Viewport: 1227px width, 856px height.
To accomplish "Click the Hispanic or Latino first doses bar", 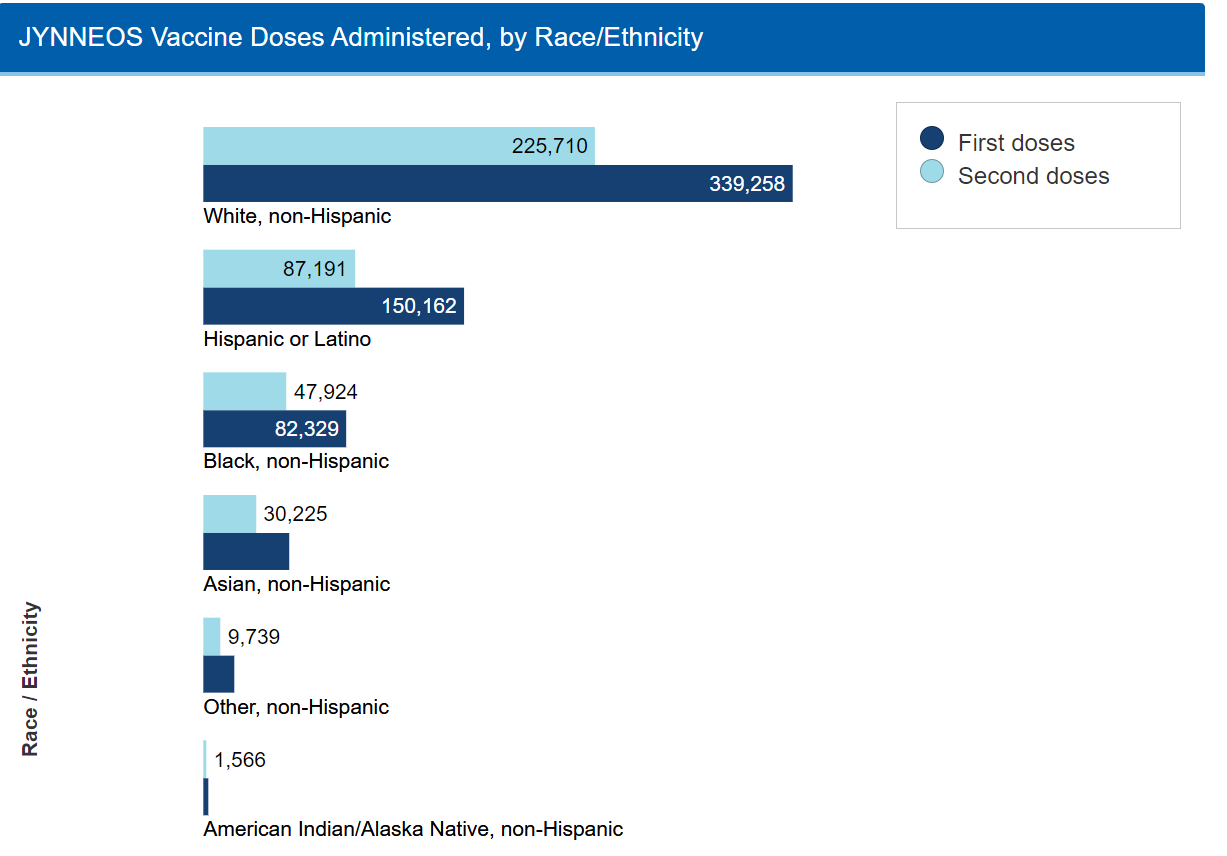I will click(333, 306).
